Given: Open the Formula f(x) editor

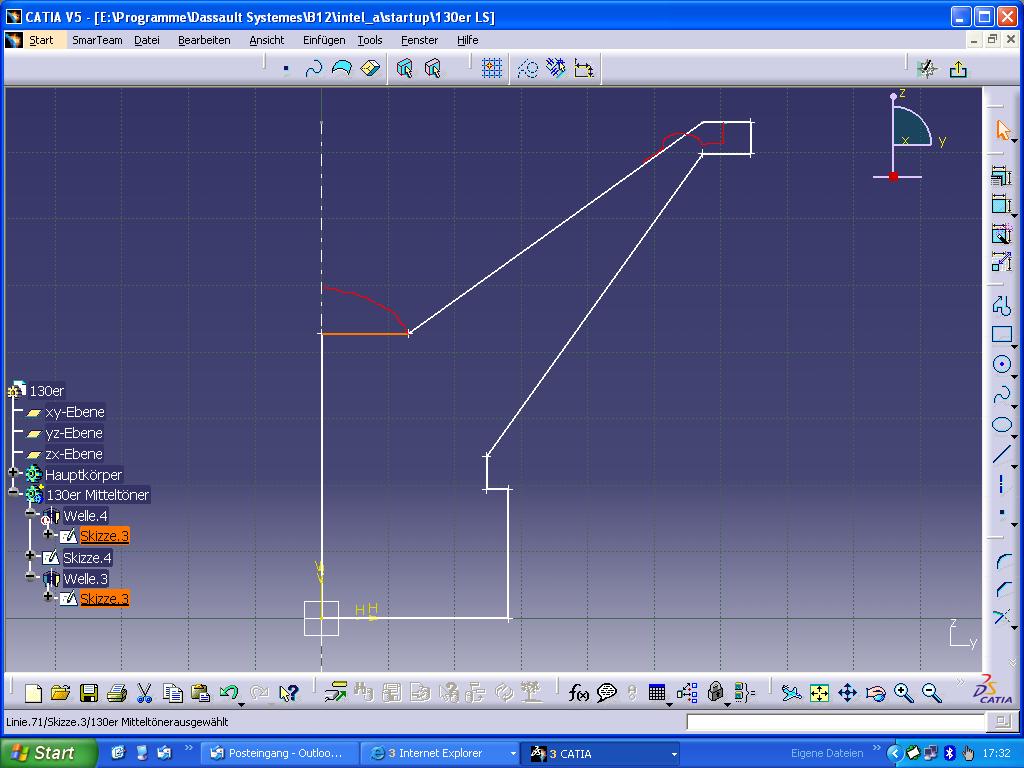Looking at the screenshot, I should pyautogui.click(x=578, y=693).
